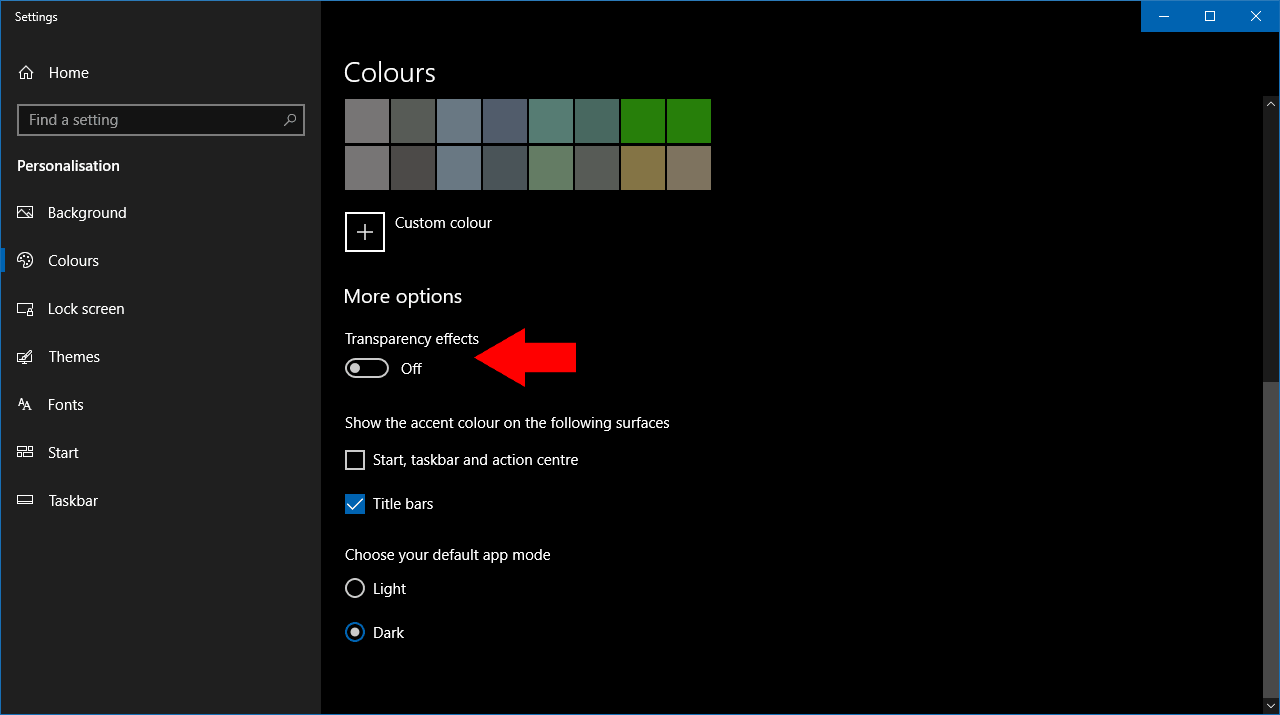Close the Settings window
Image resolution: width=1280 pixels, height=715 pixels.
coord(1256,16)
